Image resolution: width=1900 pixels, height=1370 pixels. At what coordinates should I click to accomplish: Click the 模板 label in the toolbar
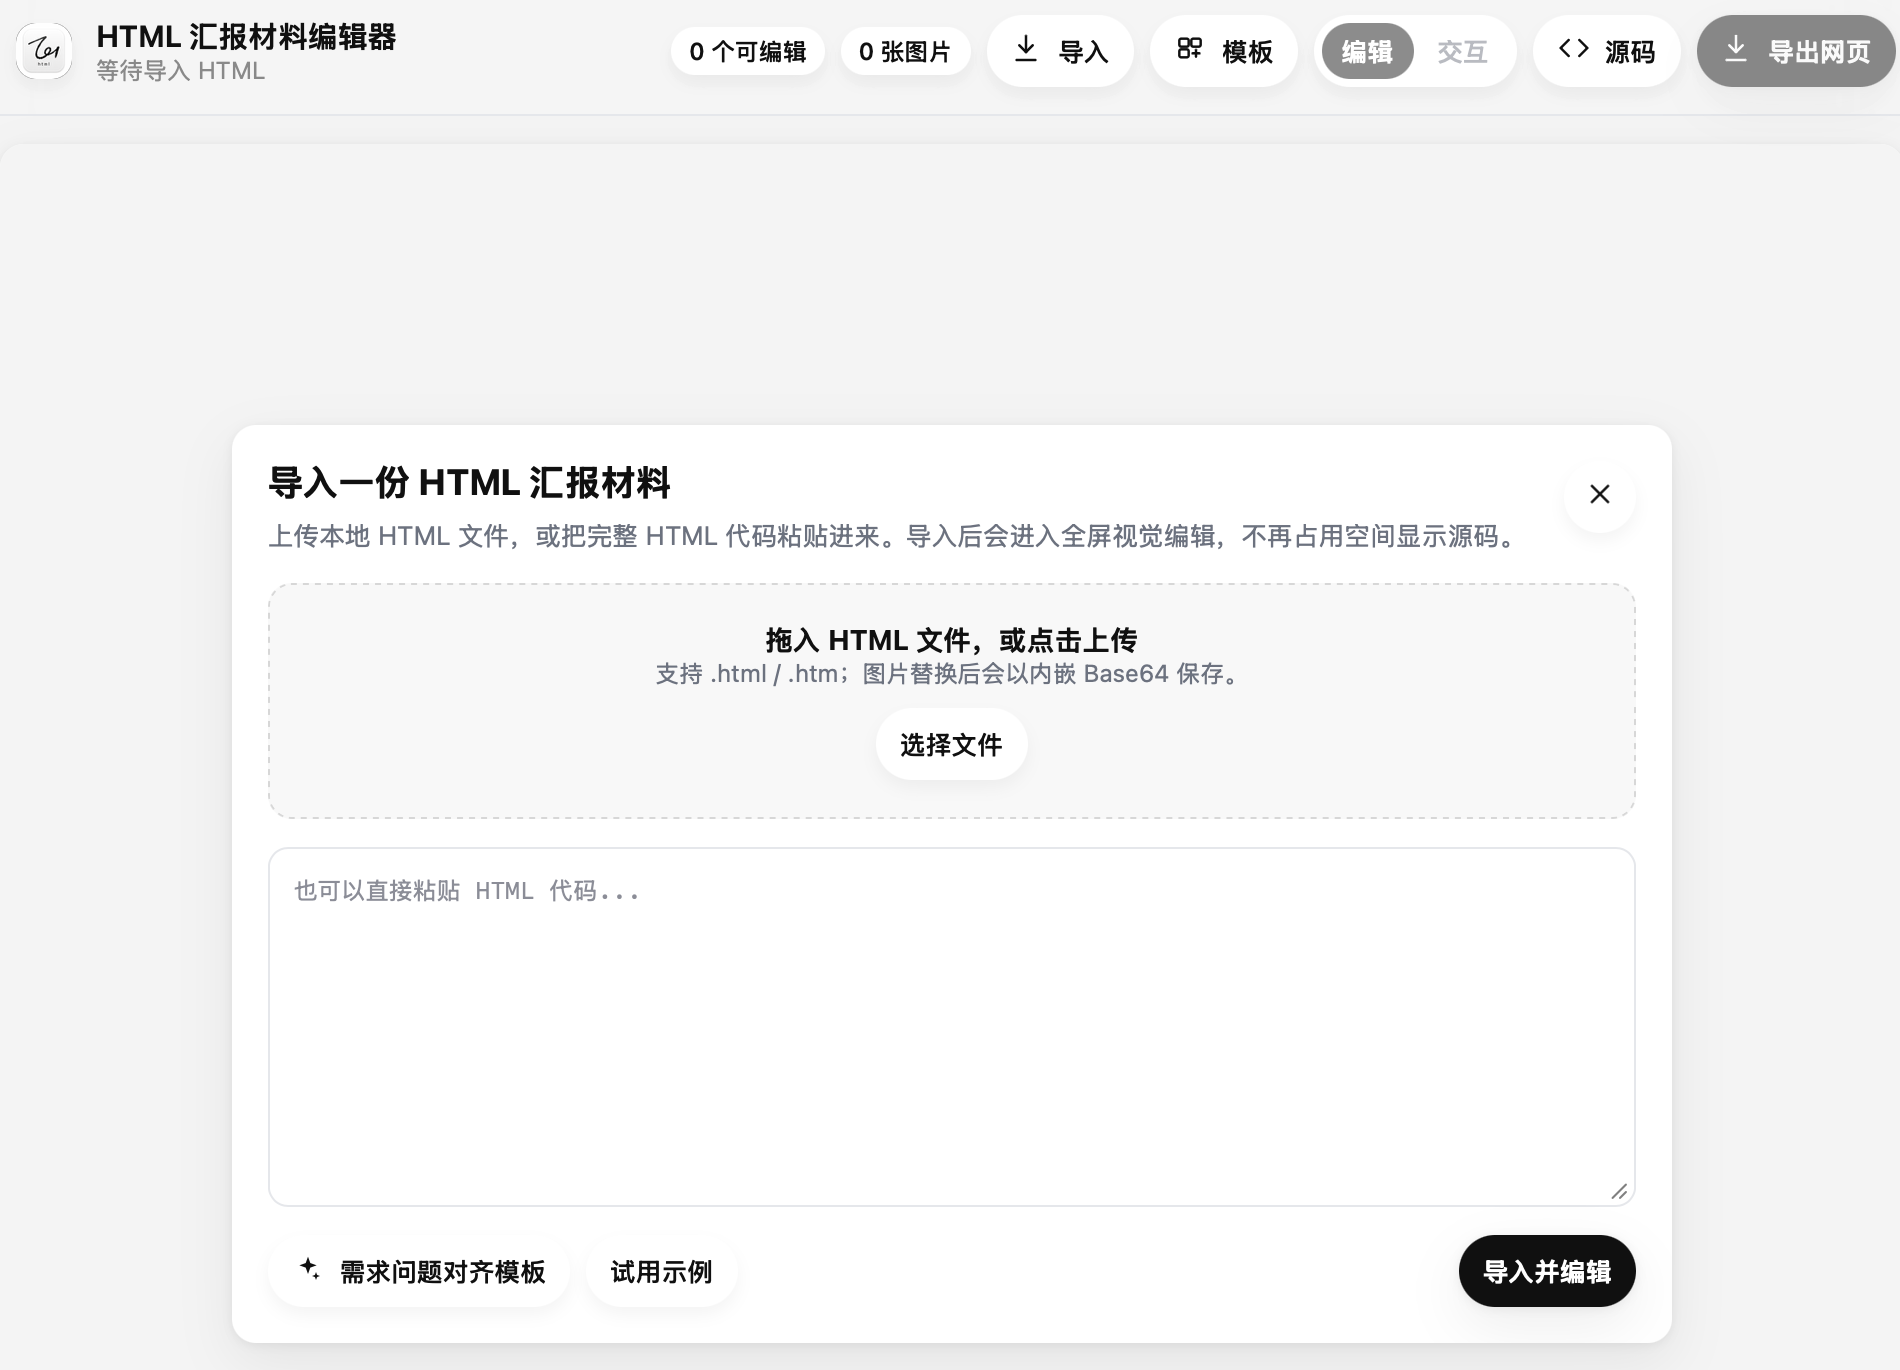[x=1247, y=52]
